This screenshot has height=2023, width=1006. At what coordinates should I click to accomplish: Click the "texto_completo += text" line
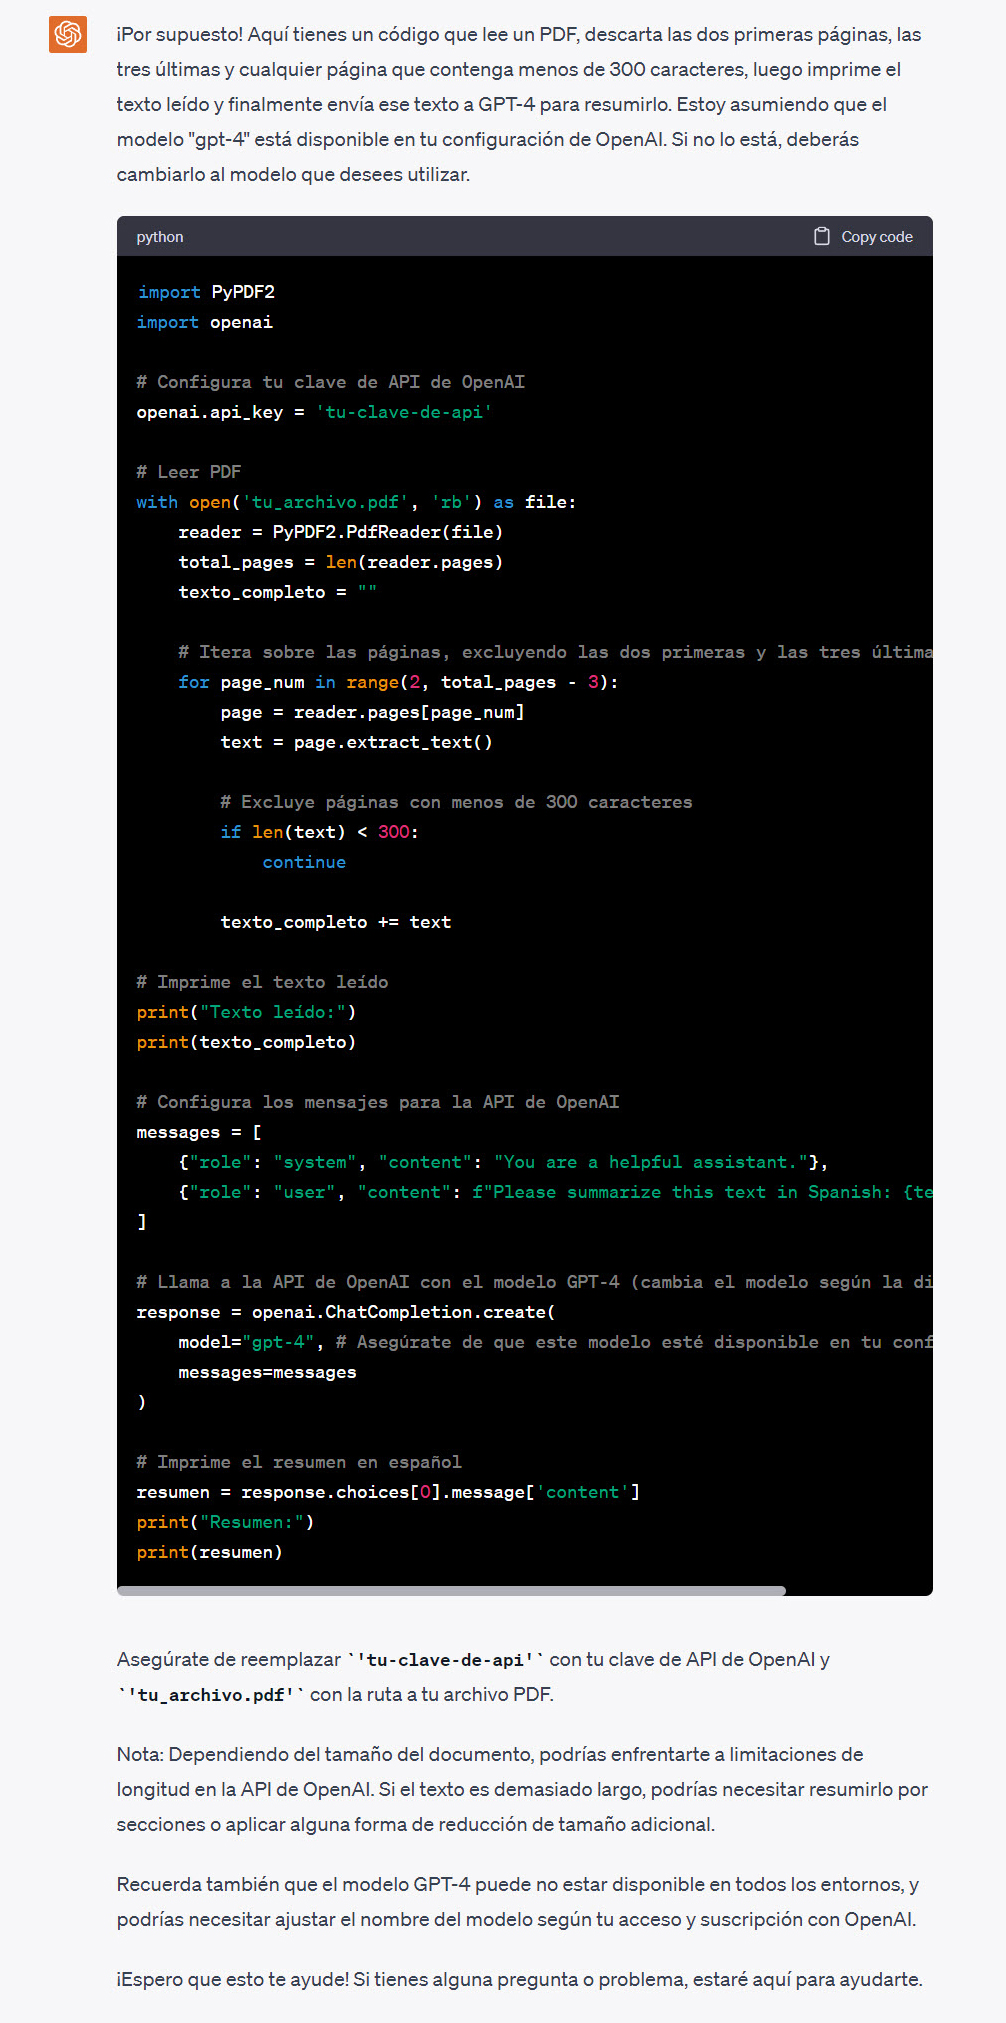[335, 922]
